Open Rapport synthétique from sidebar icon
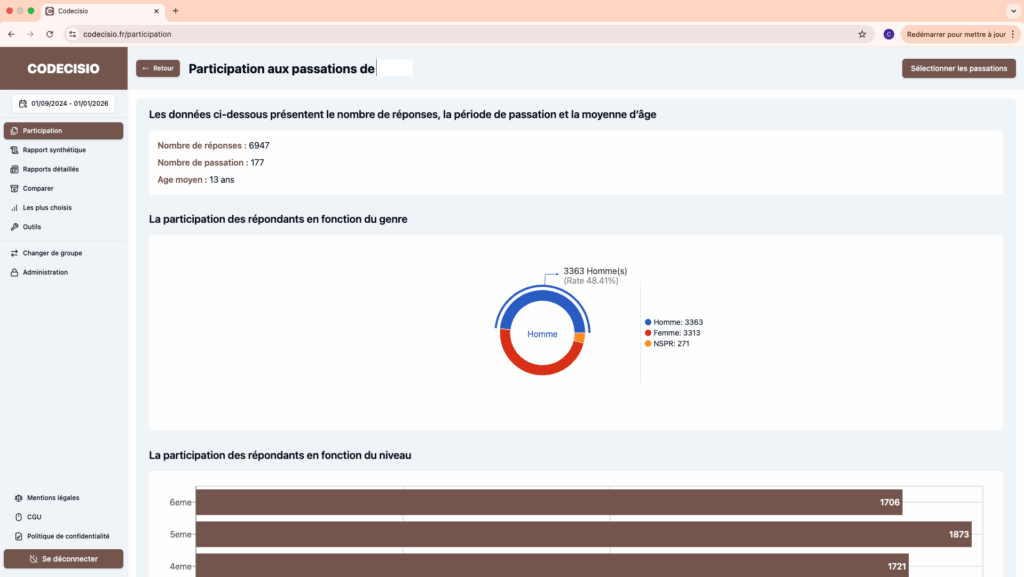The height and width of the screenshot is (577, 1024). click(x=14, y=150)
